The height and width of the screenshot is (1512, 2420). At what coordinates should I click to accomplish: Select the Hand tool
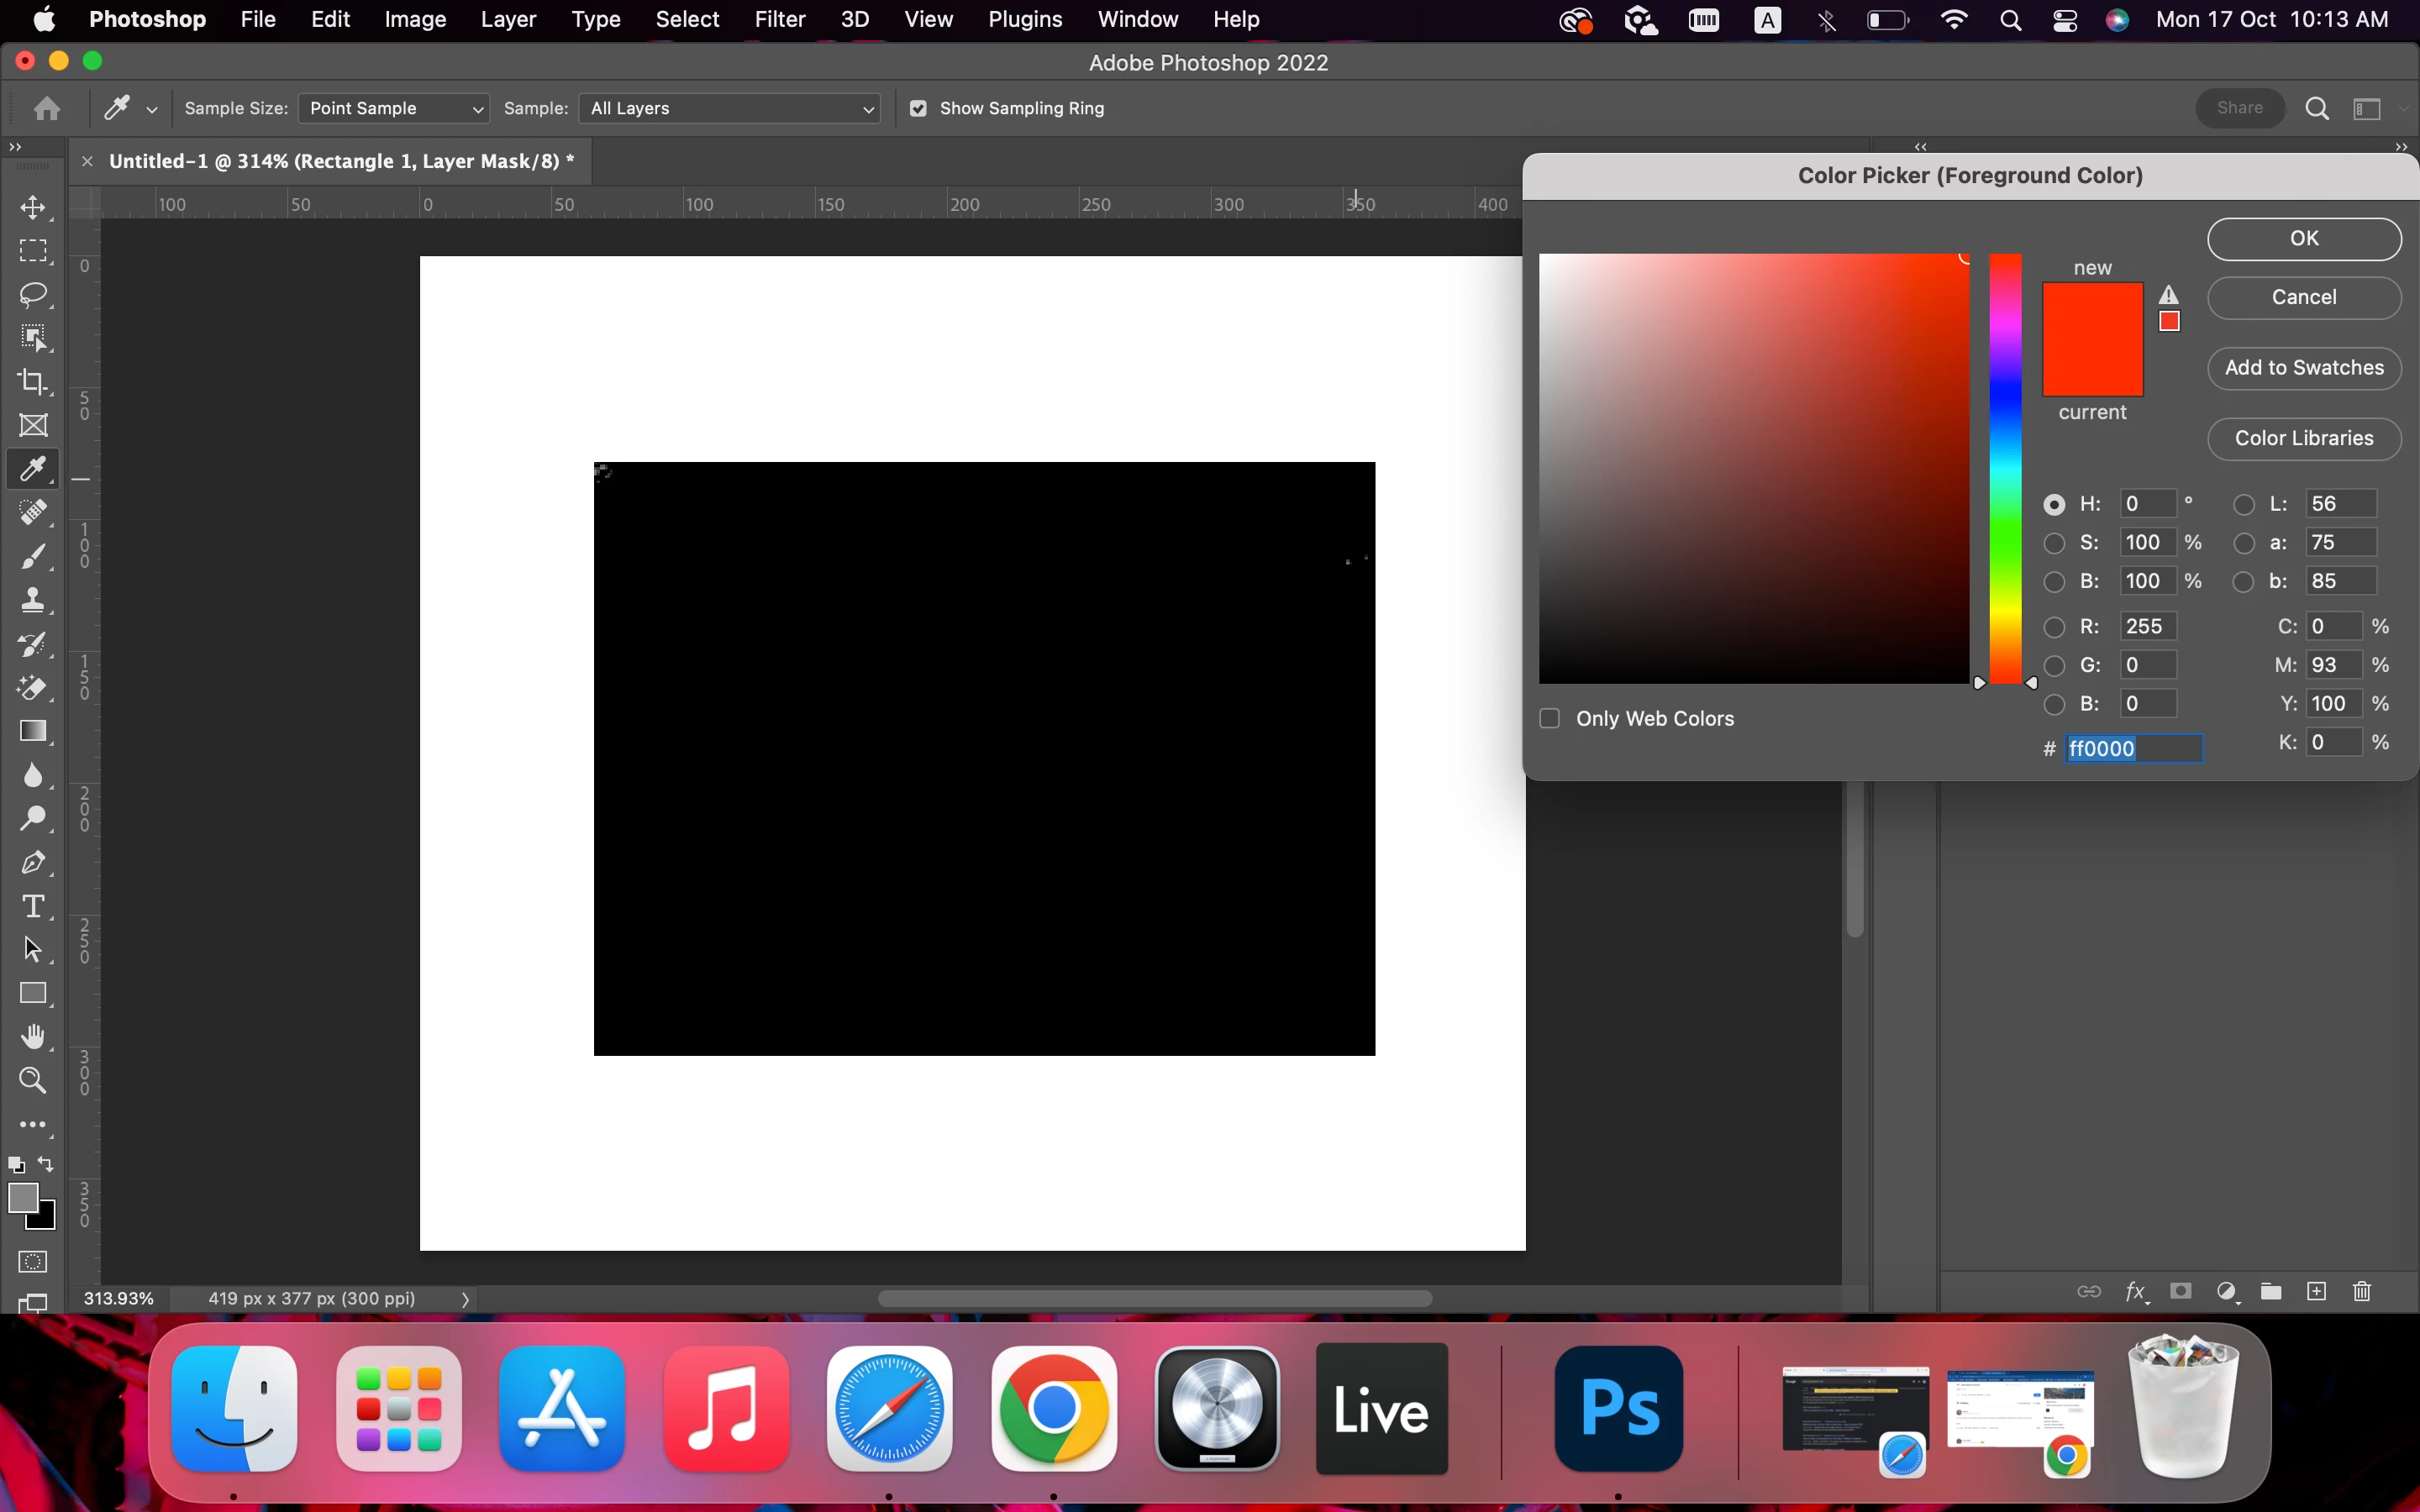pos(33,1036)
